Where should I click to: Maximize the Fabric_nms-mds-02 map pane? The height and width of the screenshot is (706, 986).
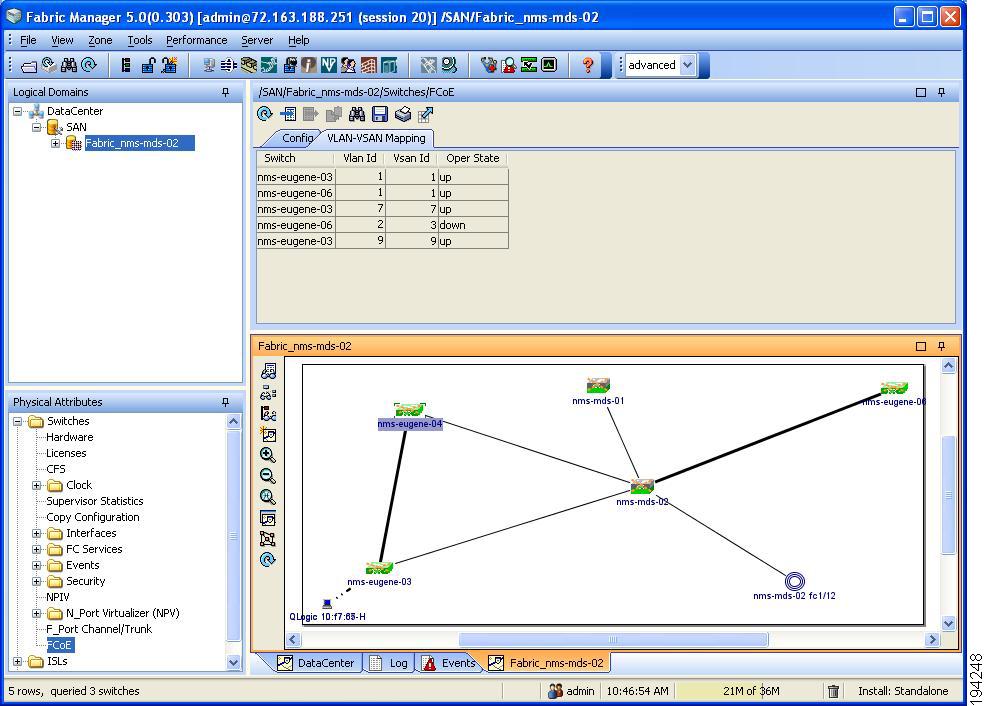coord(921,346)
